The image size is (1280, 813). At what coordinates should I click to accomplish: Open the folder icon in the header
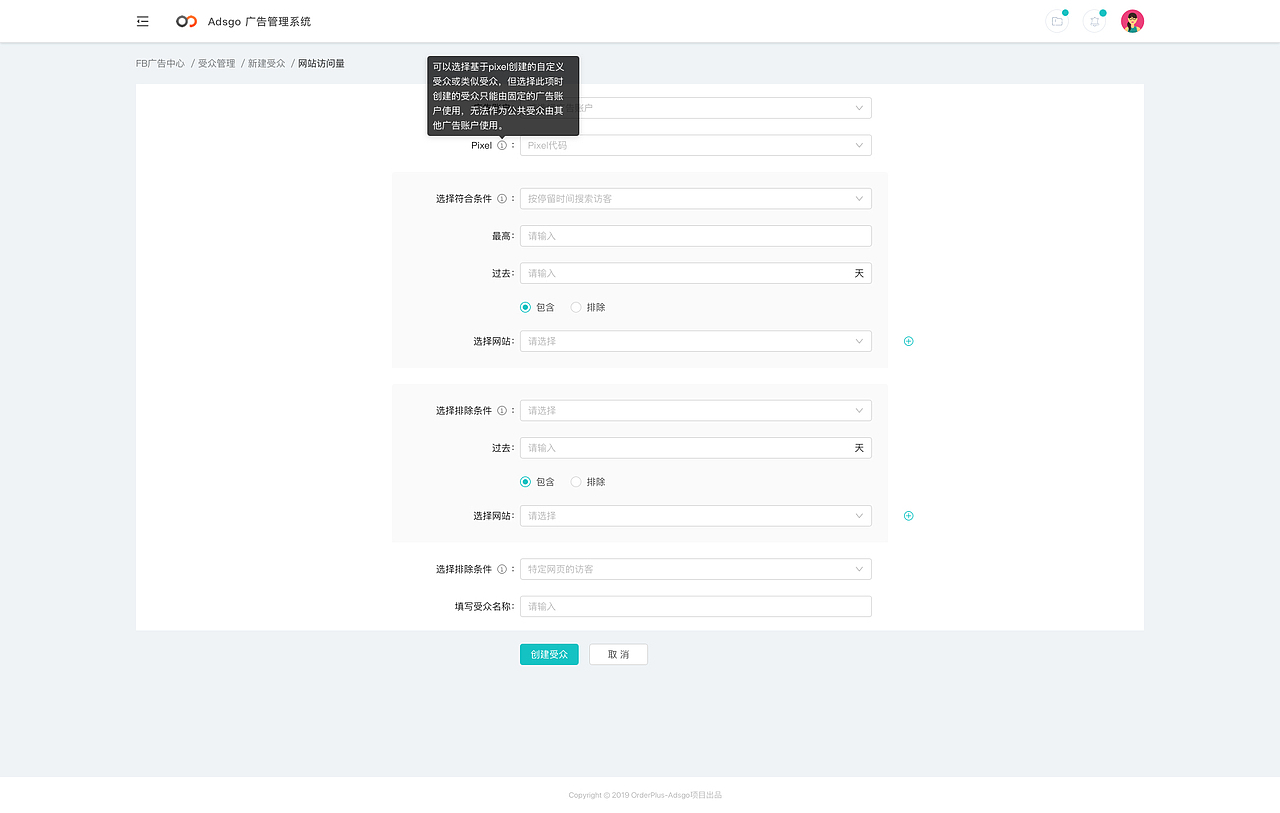click(x=1057, y=21)
